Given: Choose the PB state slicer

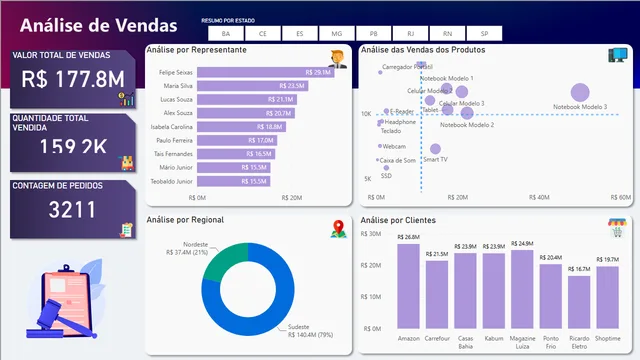Looking at the screenshot, I should 373,33.
